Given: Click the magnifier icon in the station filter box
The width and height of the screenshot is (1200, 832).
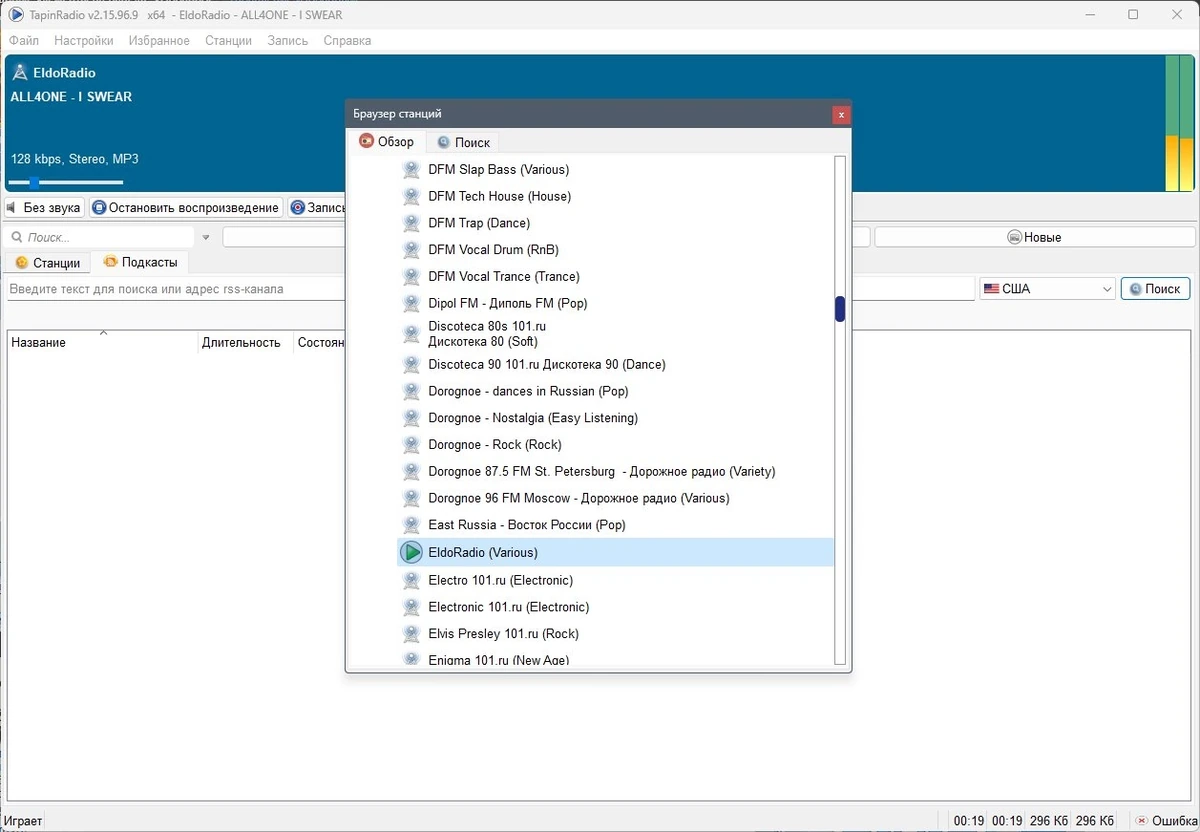Looking at the screenshot, I should point(17,238).
